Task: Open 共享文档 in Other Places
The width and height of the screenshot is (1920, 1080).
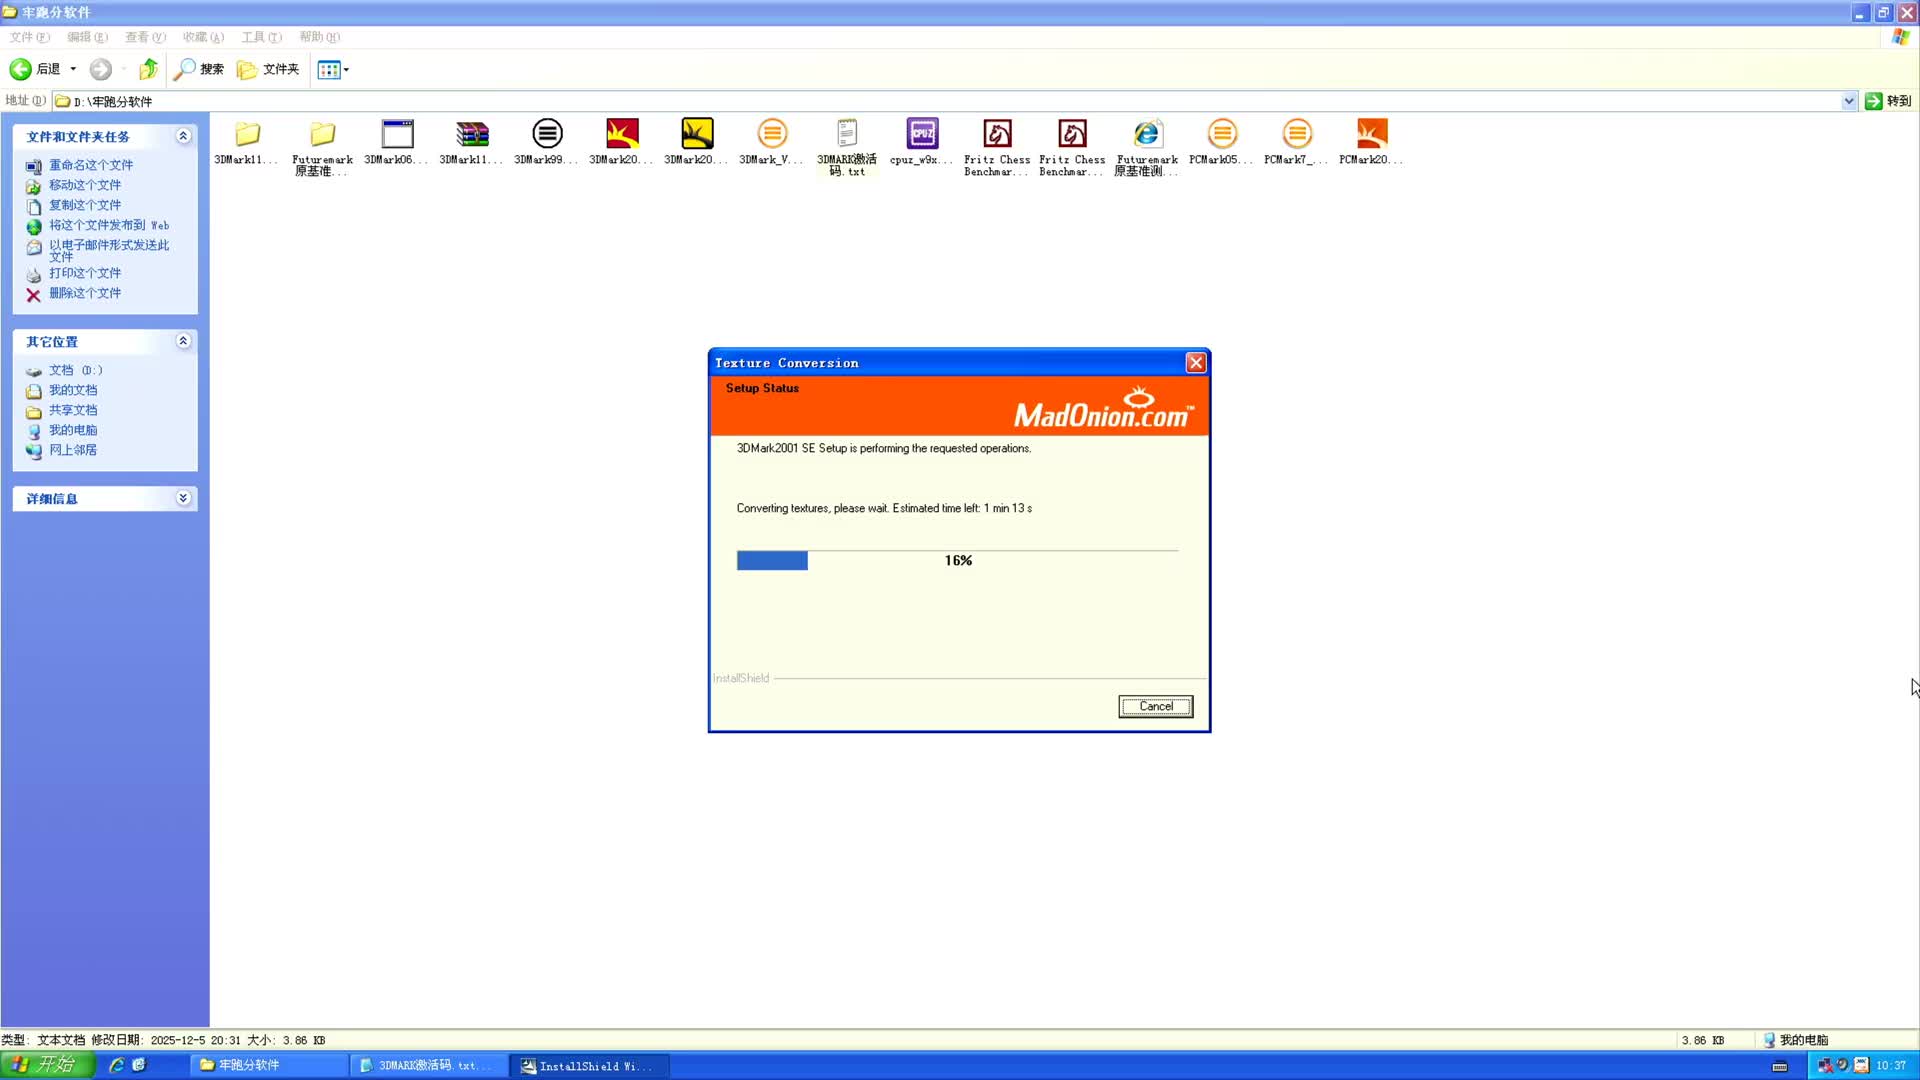Action: click(73, 410)
